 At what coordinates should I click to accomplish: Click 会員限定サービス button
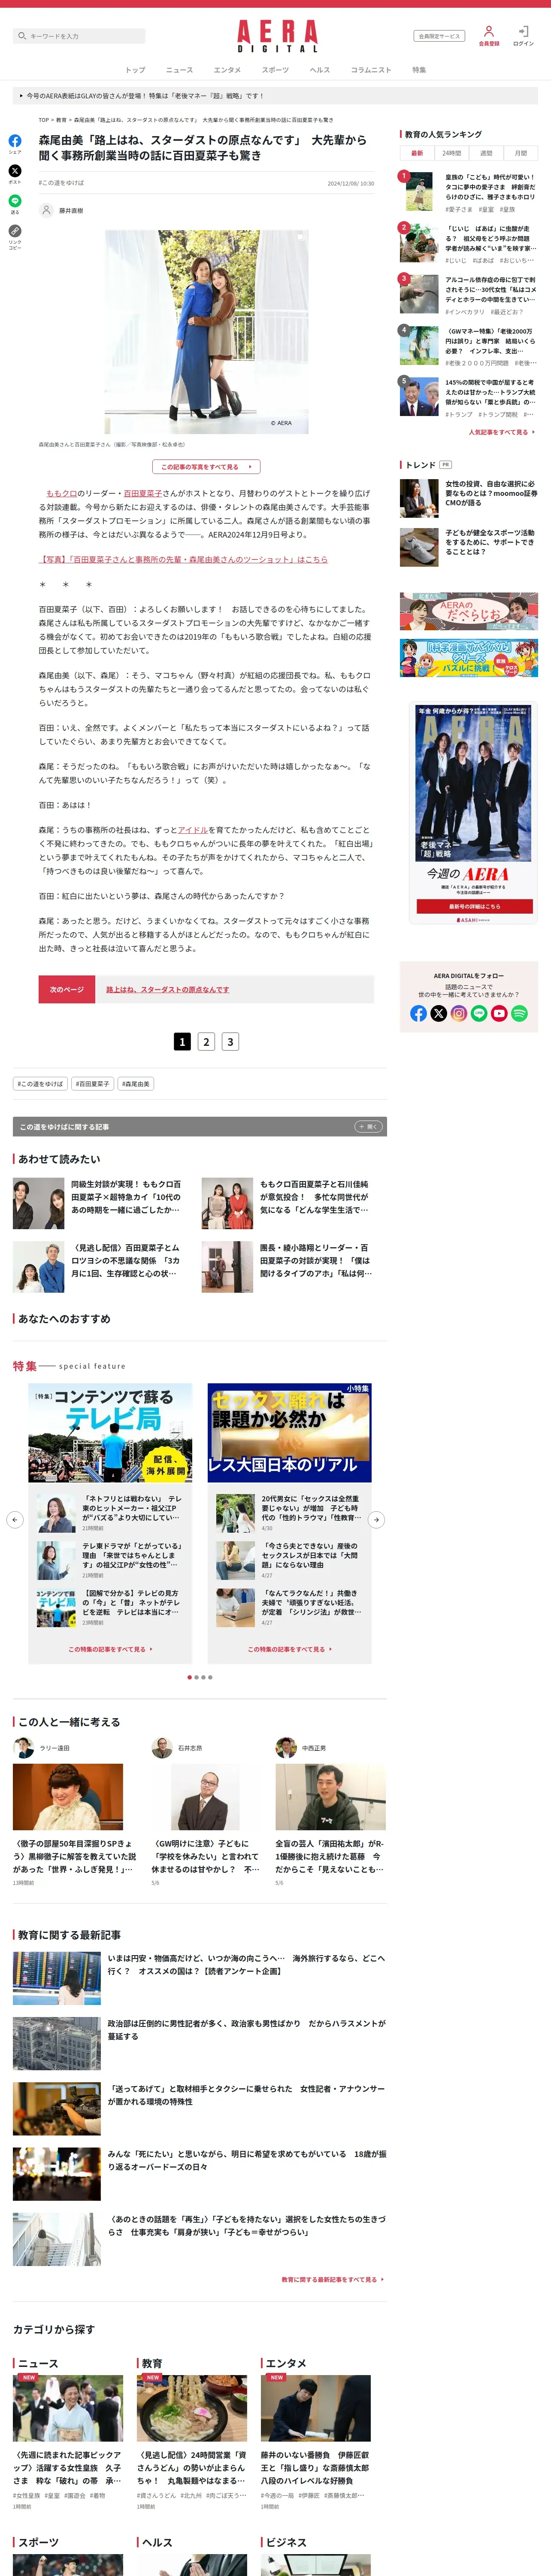[x=439, y=36]
